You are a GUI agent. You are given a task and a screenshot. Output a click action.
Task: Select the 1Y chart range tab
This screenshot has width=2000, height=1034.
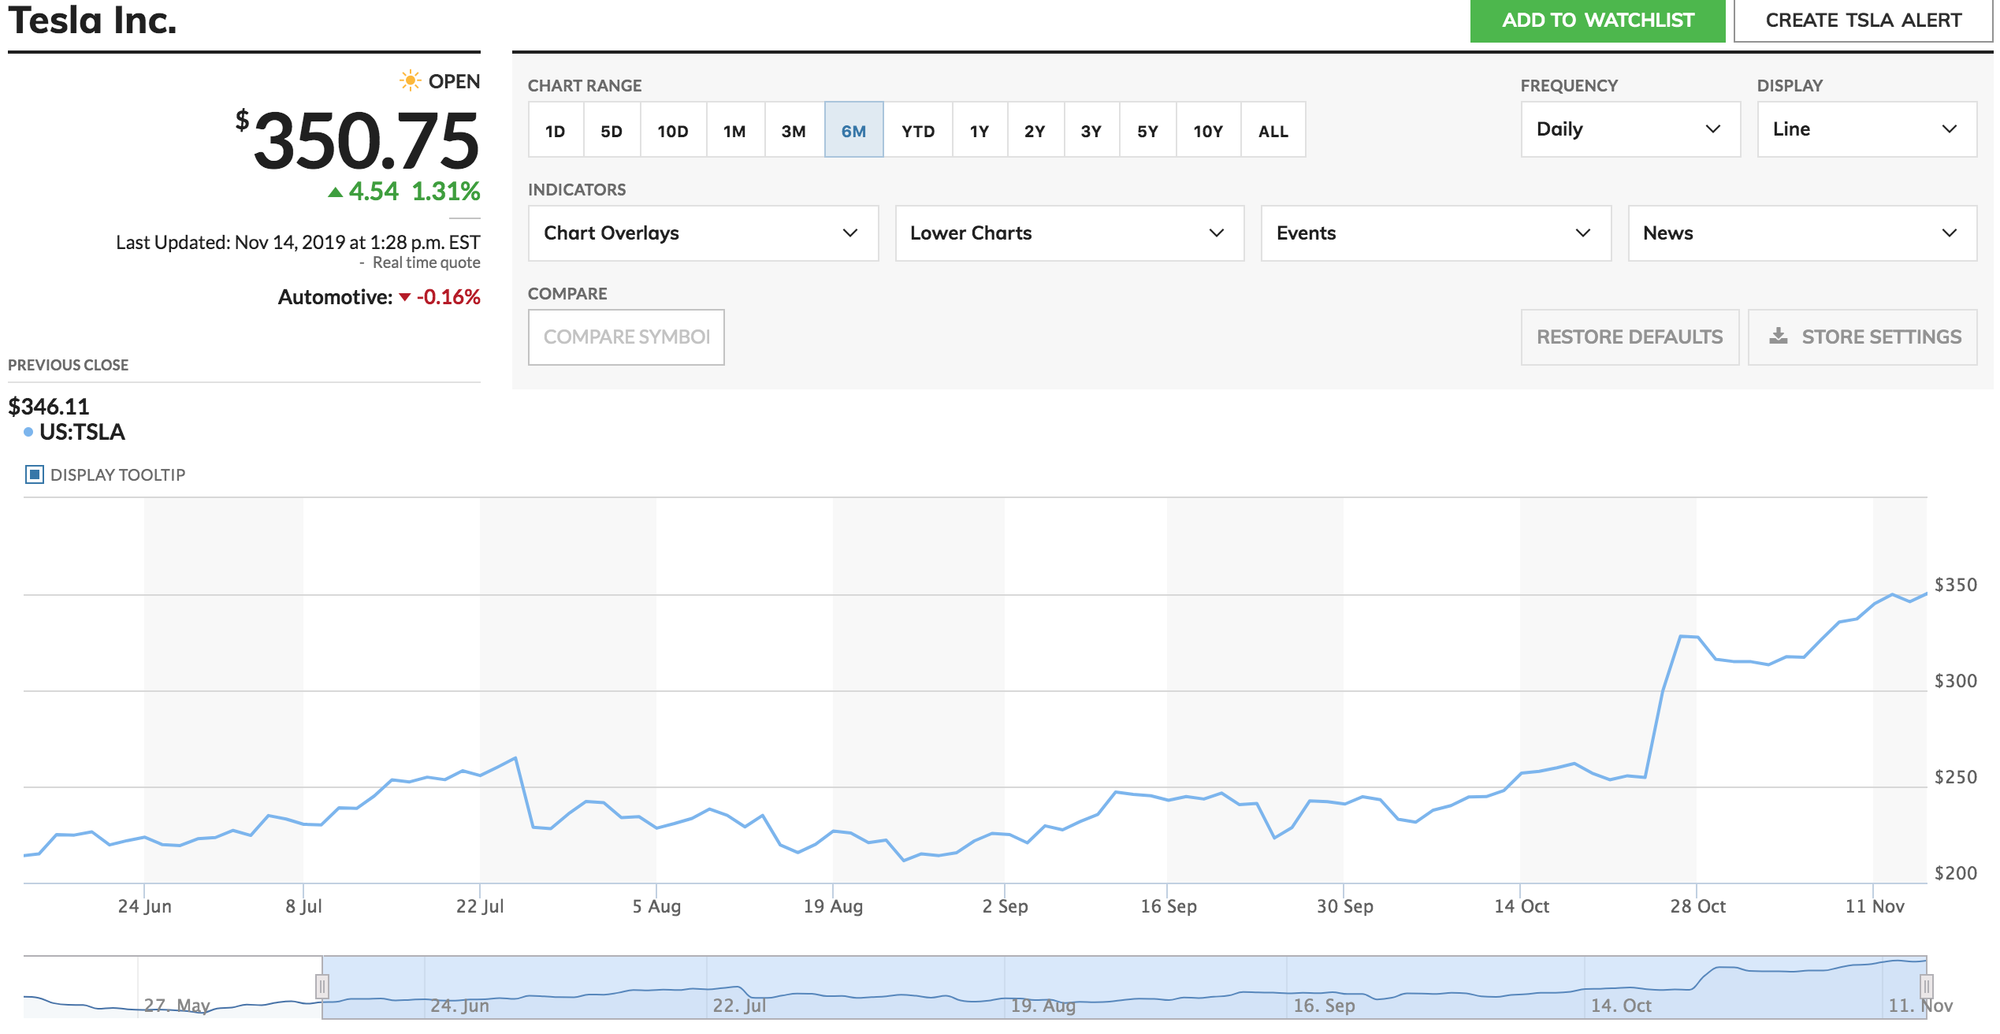[980, 130]
